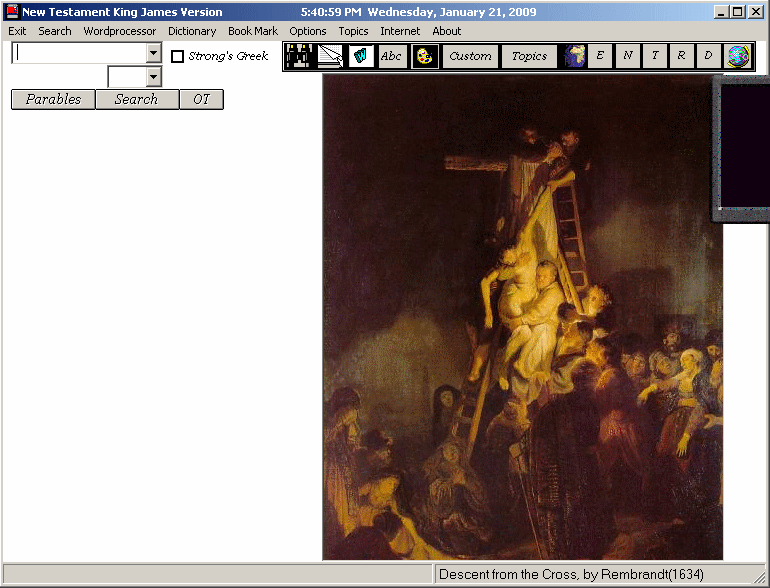
Task: Open the Dictionary menu
Action: tap(192, 31)
